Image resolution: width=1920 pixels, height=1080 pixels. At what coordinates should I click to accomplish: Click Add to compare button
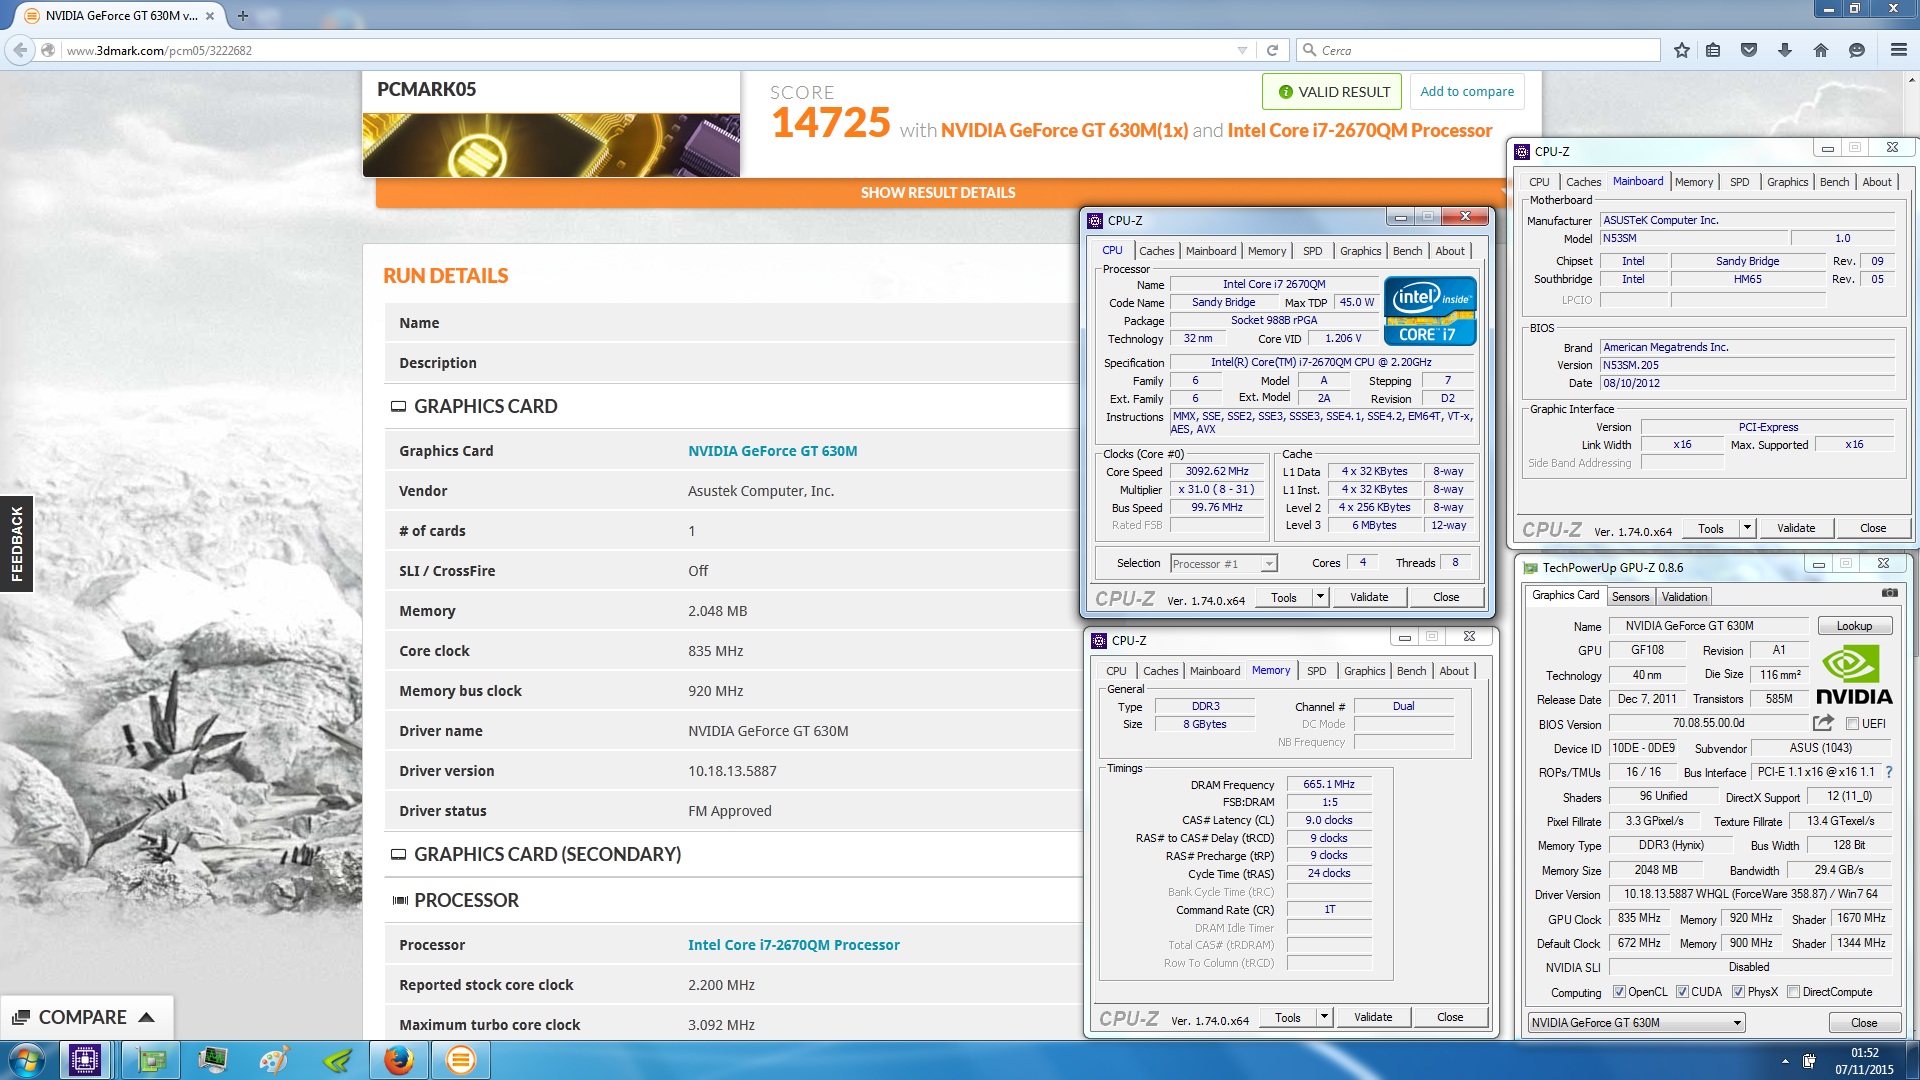(x=1467, y=92)
